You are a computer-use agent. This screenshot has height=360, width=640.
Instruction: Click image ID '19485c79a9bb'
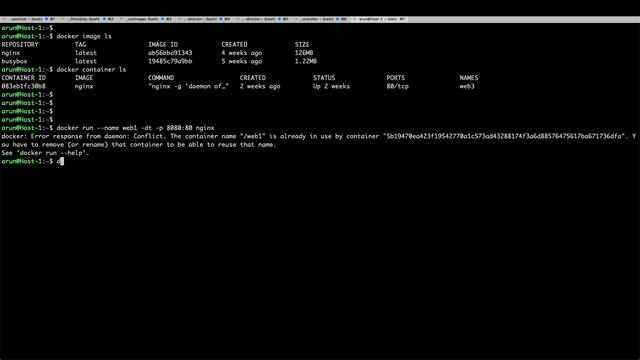pos(170,61)
